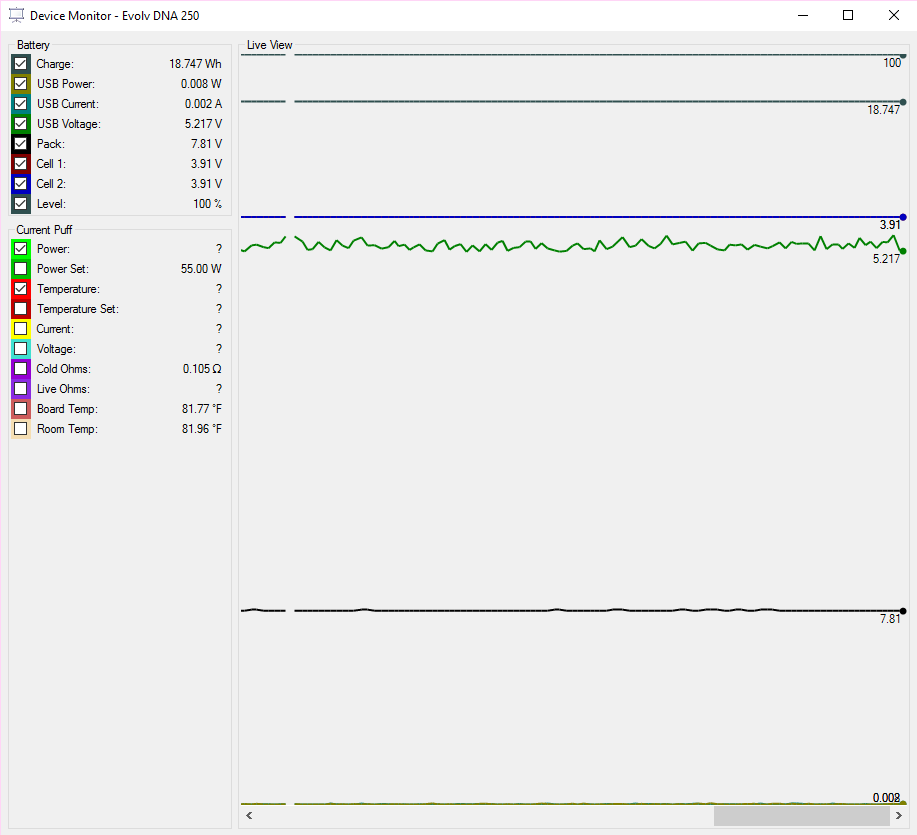
Task: Click the horizontal scrollbar thumb in Live View
Action: coord(801,816)
